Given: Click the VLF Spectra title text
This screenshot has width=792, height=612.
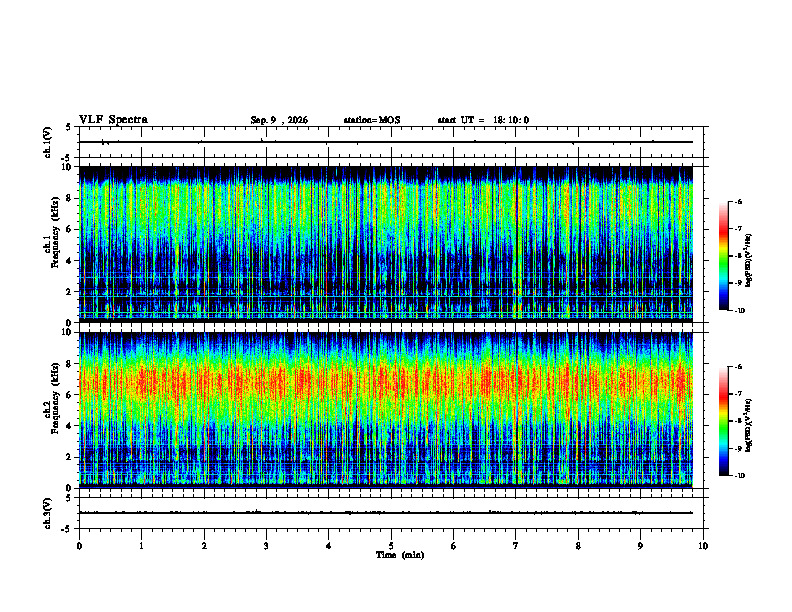Looking at the screenshot, I should (113, 120).
